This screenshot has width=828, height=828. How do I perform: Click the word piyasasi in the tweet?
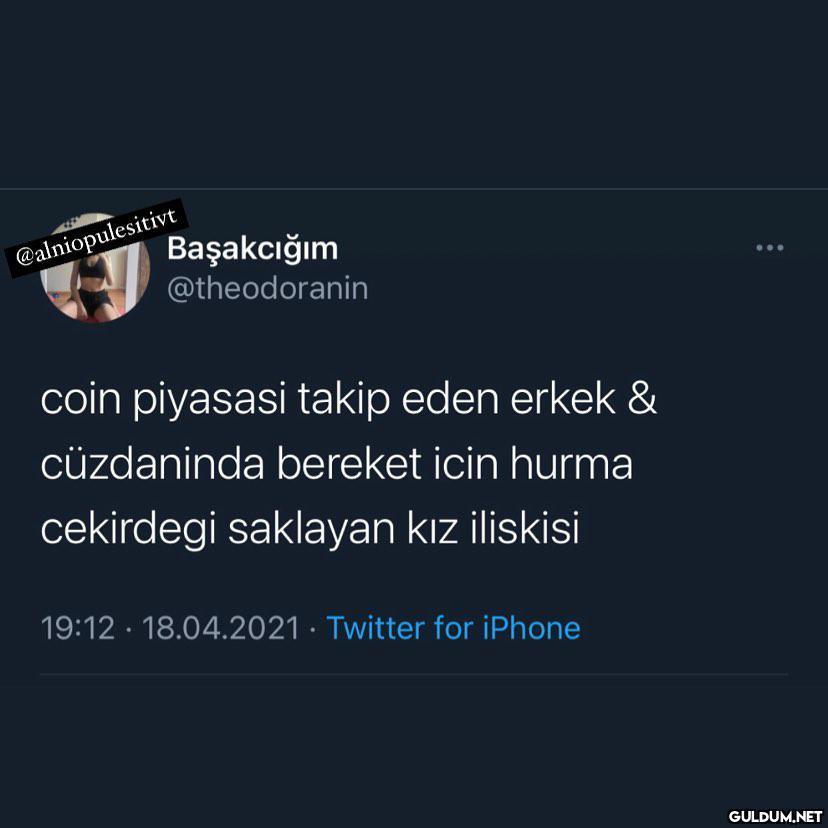coord(209,400)
